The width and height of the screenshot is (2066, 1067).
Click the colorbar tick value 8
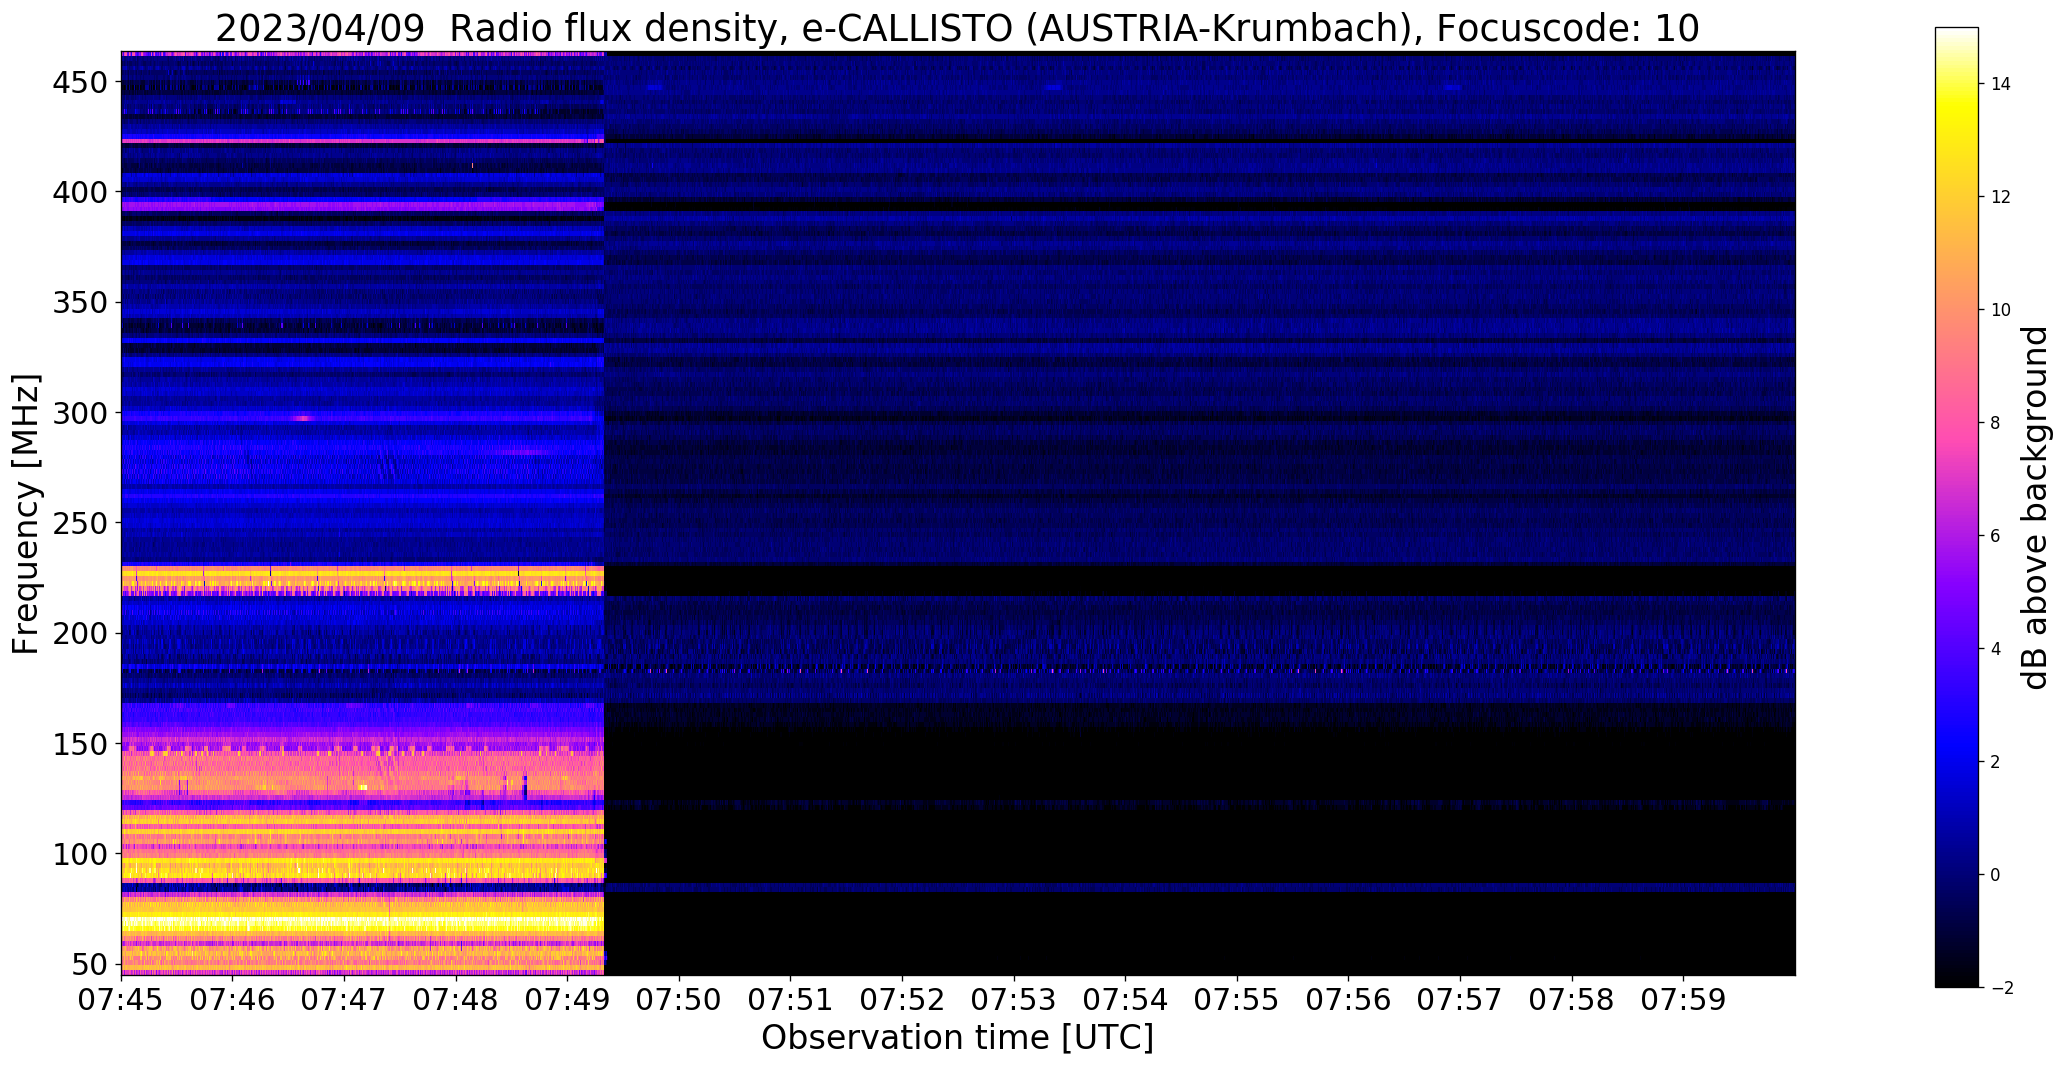click(x=1995, y=423)
